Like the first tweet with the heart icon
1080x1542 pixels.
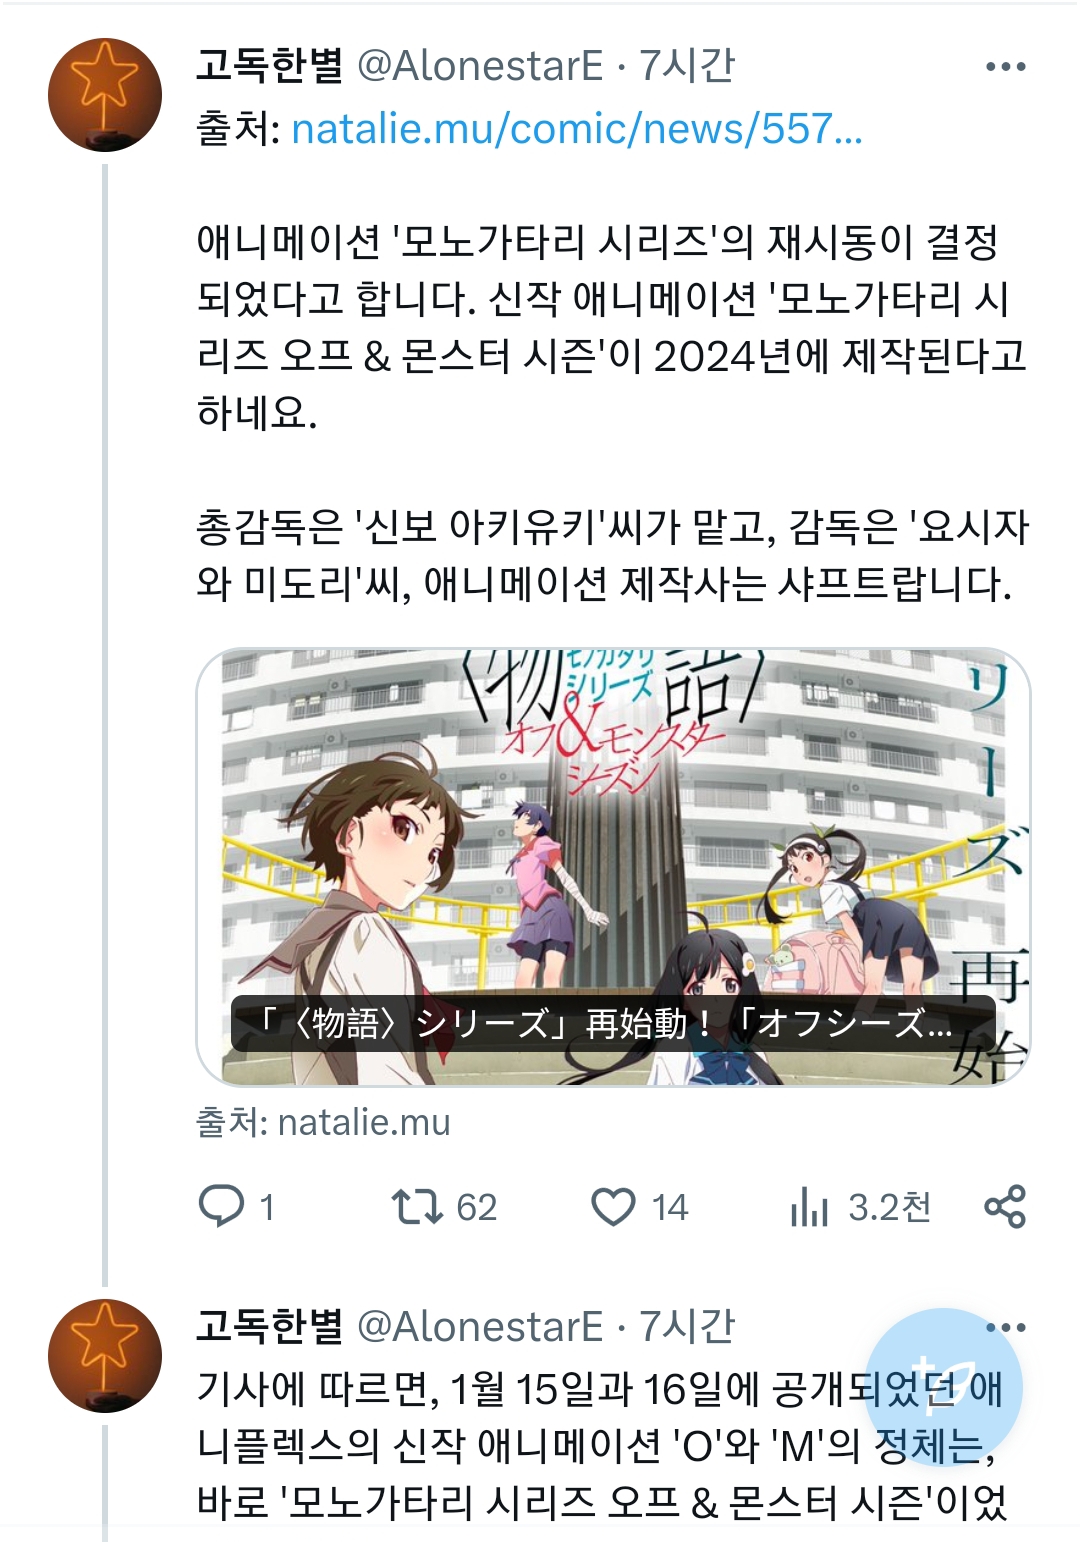pyautogui.click(x=613, y=1206)
